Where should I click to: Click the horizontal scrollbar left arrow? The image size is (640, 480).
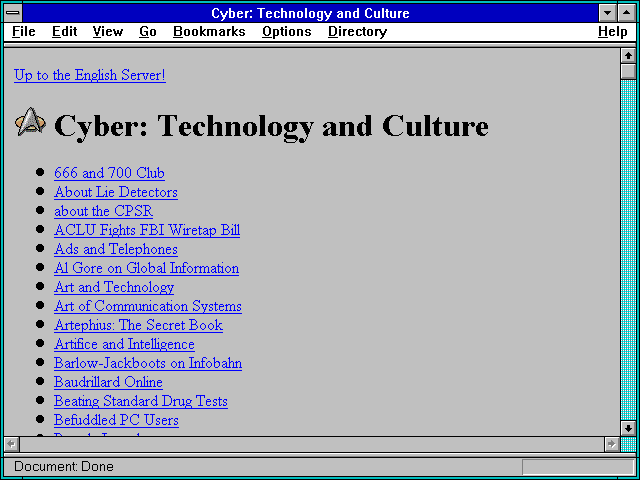(x=11, y=444)
